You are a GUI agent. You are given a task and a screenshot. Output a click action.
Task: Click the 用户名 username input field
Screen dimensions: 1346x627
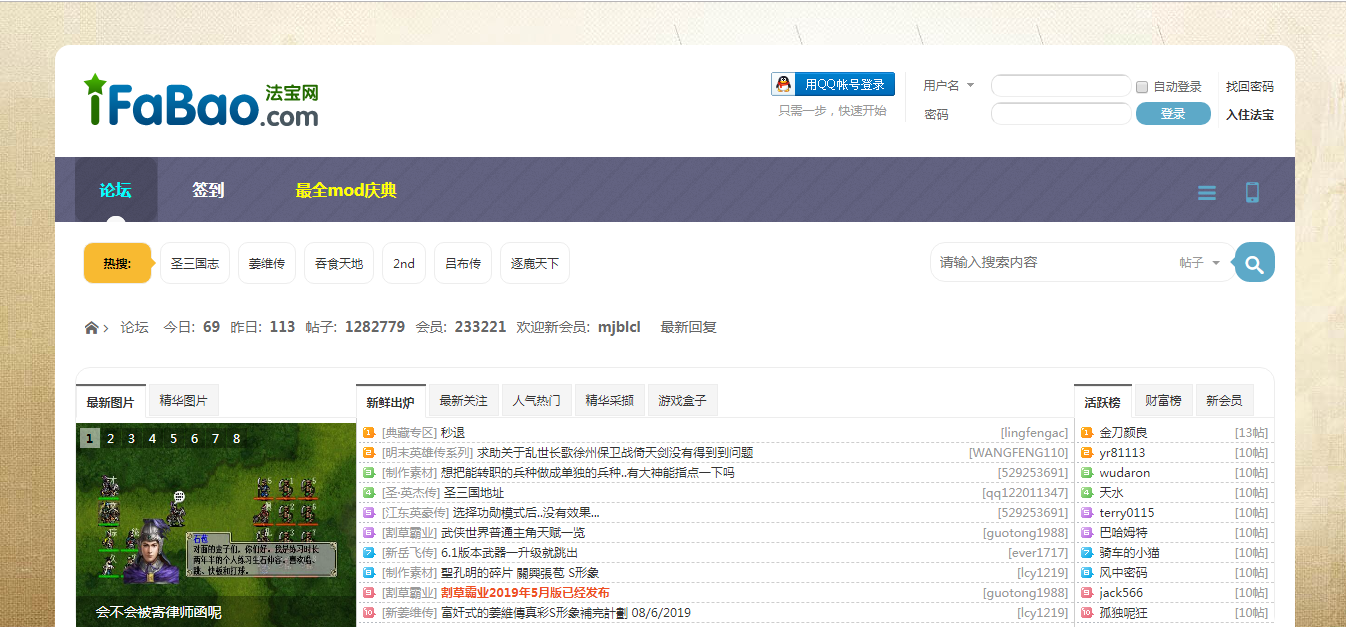click(x=1061, y=86)
